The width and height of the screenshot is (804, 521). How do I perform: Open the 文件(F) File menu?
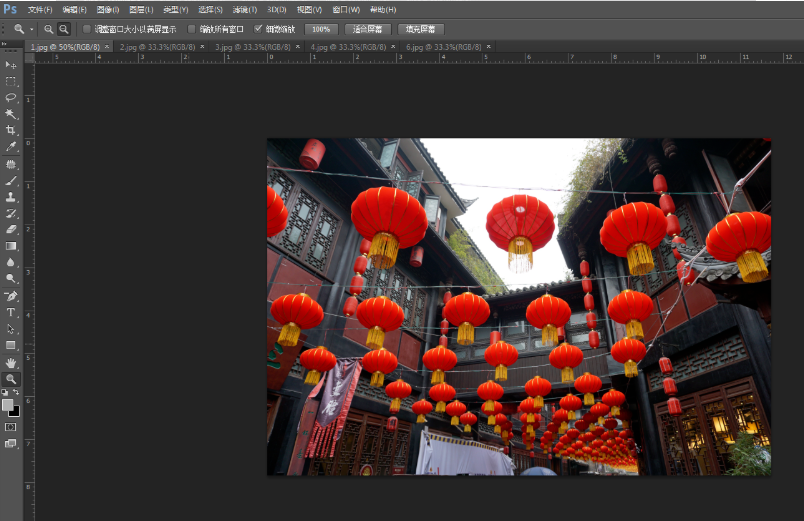pos(40,9)
